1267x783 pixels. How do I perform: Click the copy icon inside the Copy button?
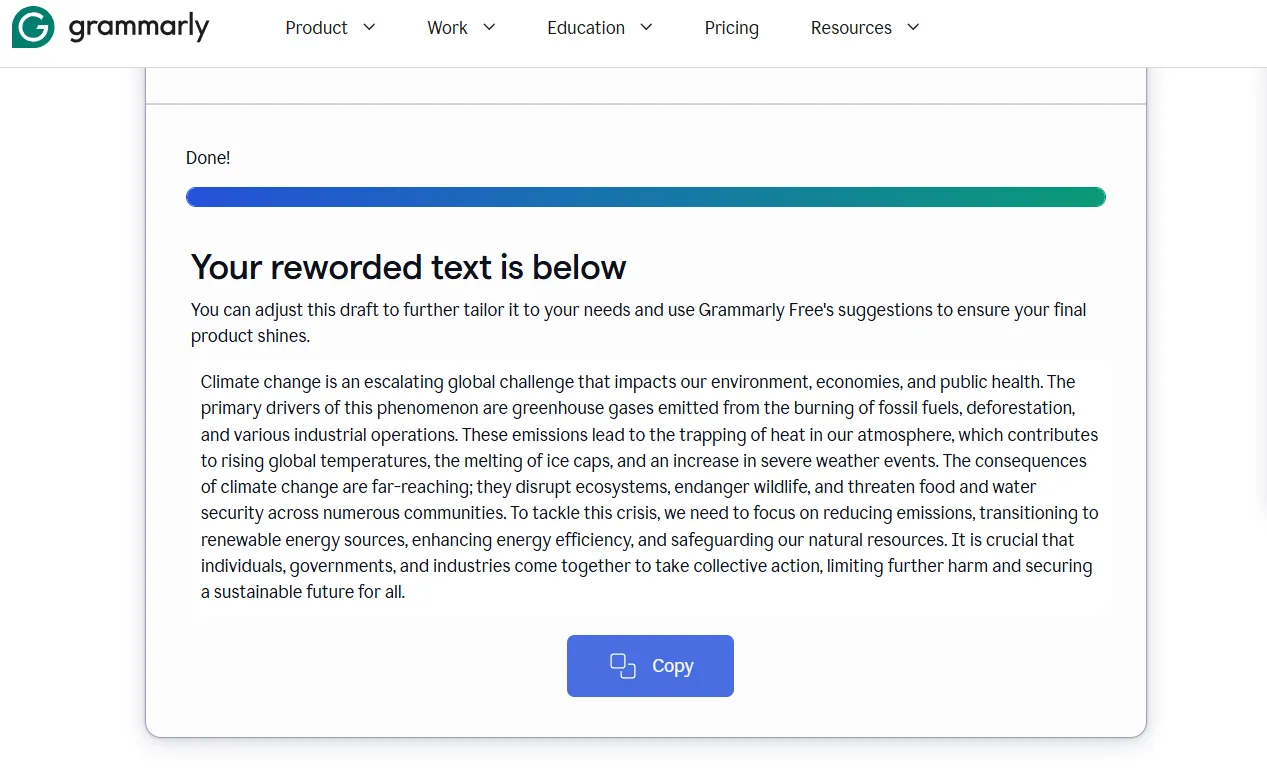pyautogui.click(x=620, y=665)
